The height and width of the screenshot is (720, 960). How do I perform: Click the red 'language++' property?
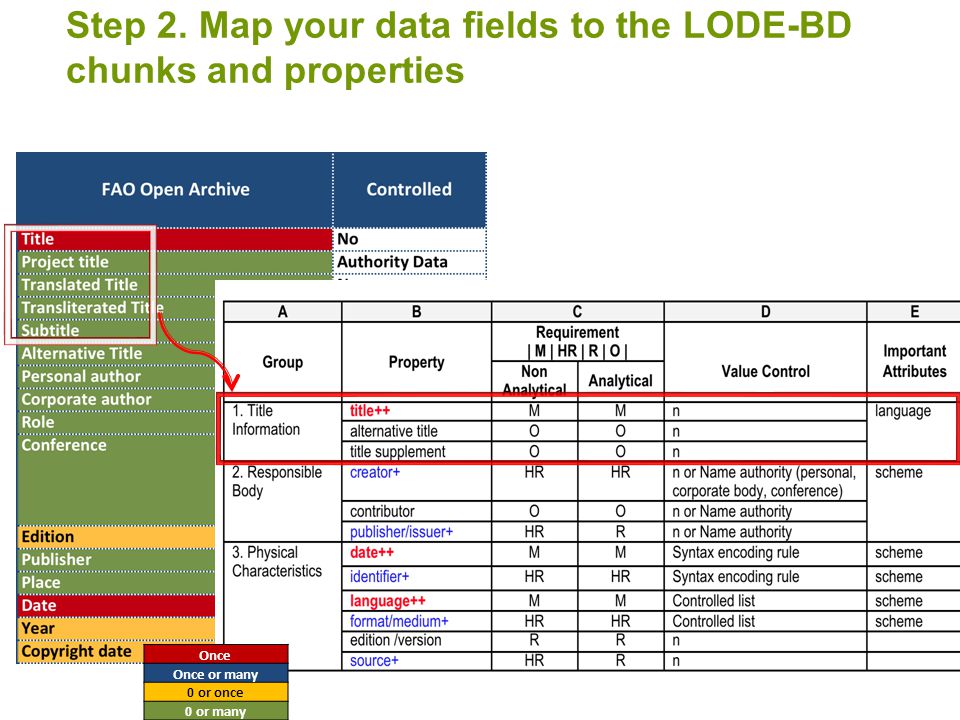(388, 601)
